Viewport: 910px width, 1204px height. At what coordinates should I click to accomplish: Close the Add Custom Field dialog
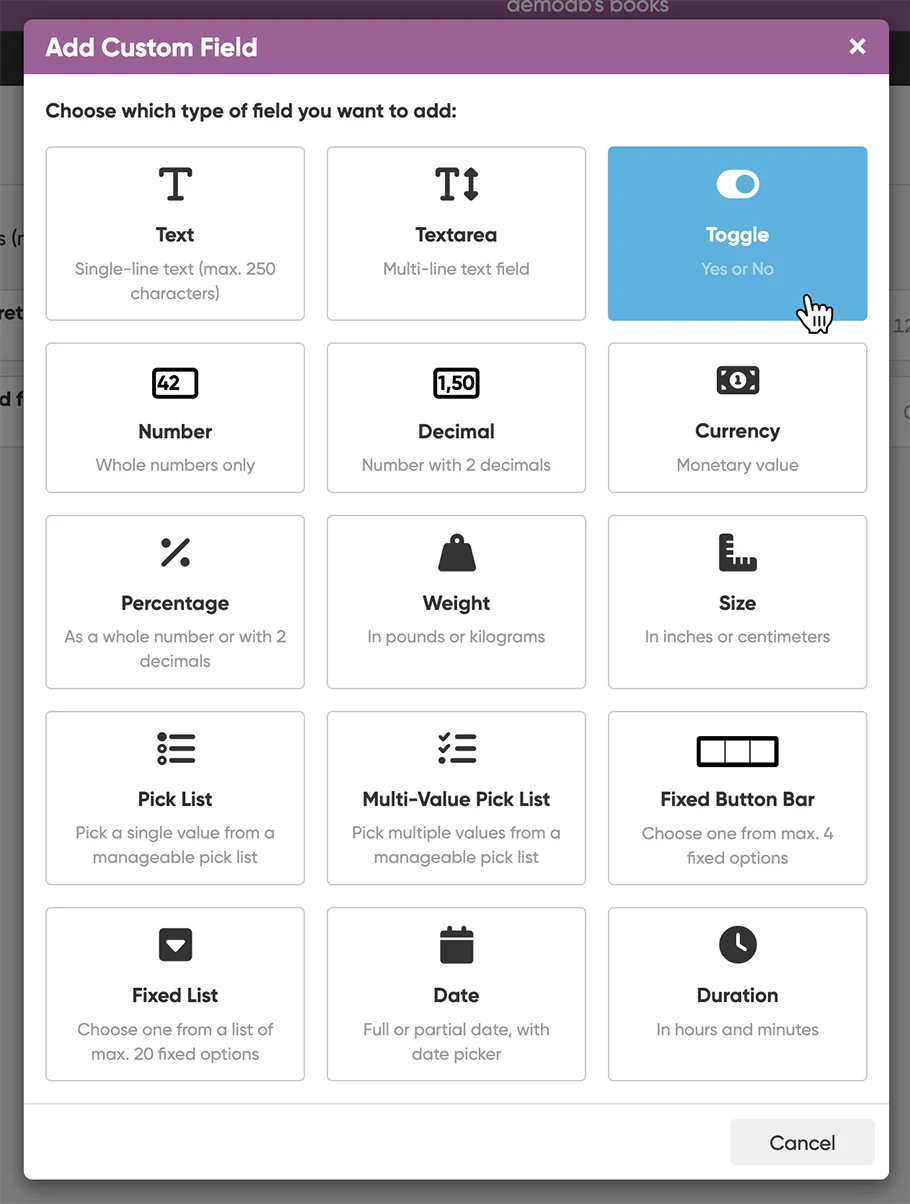(857, 47)
